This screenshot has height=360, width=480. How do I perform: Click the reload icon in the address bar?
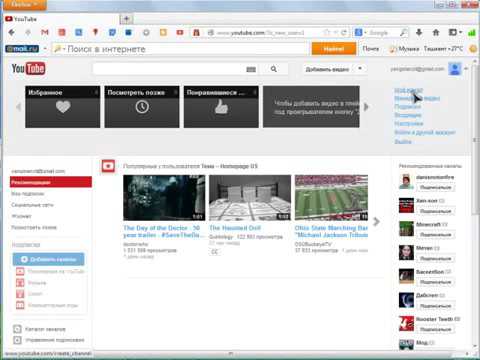click(344, 33)
